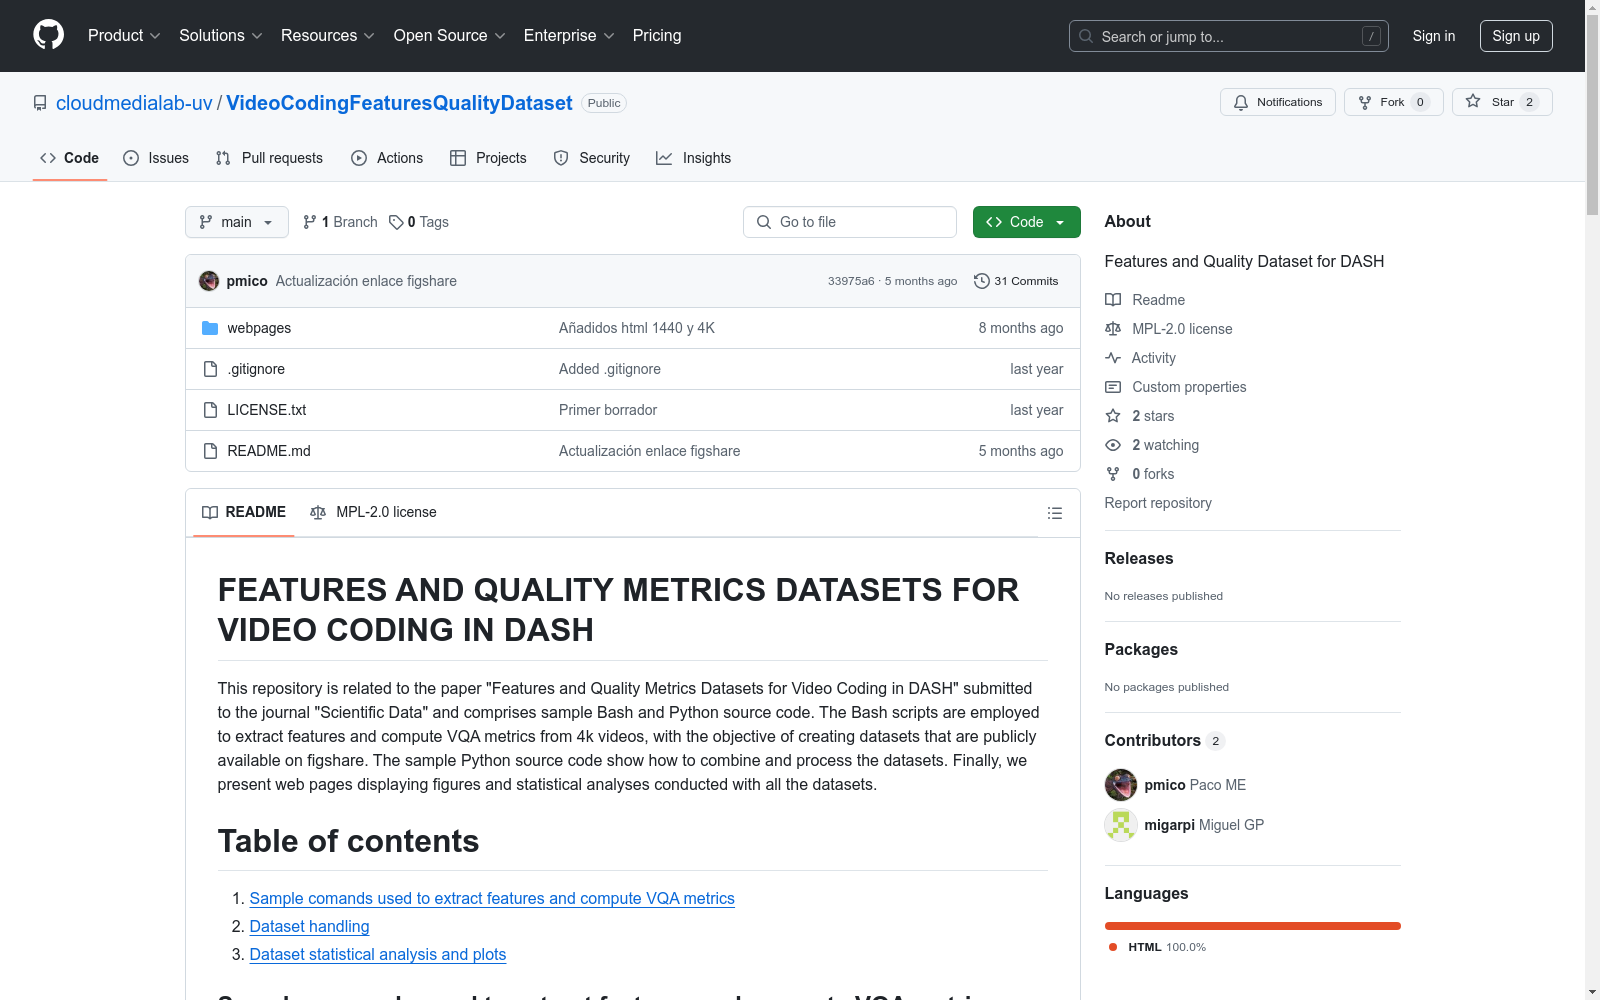Click the pulse icon beside Activity
Viewport: 1600px width, 1000px height.
(1113, 358)
